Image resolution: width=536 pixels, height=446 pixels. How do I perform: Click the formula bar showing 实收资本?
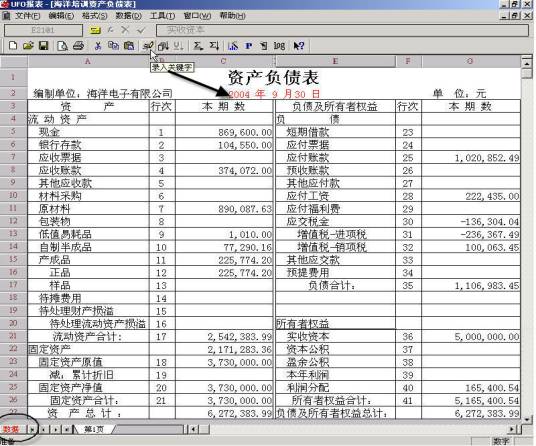(x=342, y=30)
